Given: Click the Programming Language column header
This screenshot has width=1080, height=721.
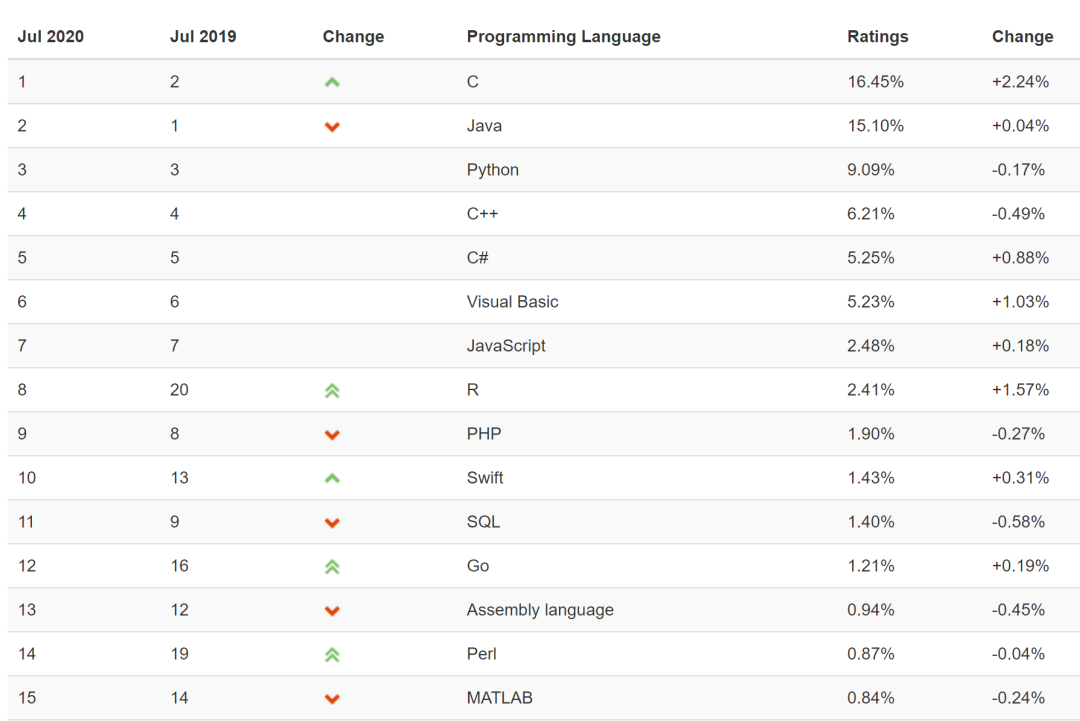Looking at the screenshot, I should (563, 36).
